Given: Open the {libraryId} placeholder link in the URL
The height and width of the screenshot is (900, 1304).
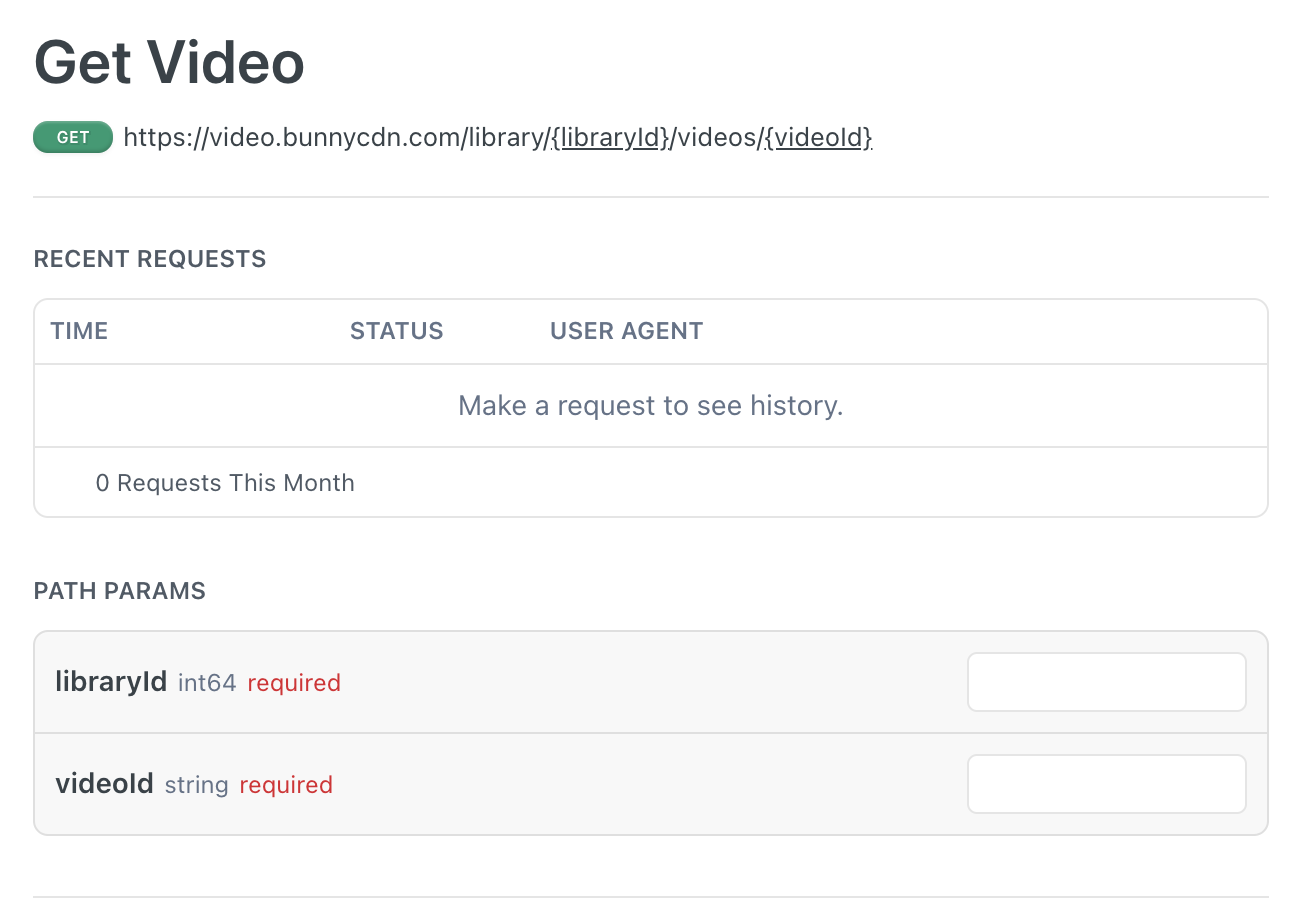Looking at the screenshot, I should [x=610, y=137].
